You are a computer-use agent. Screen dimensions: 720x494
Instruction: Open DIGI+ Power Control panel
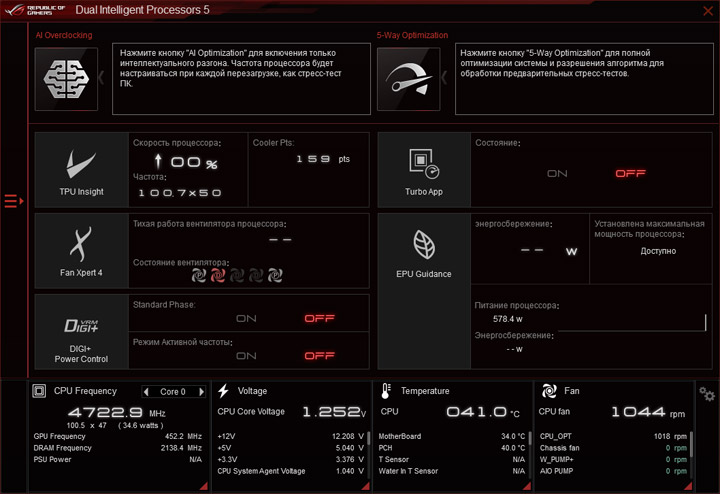pos(81,331)
